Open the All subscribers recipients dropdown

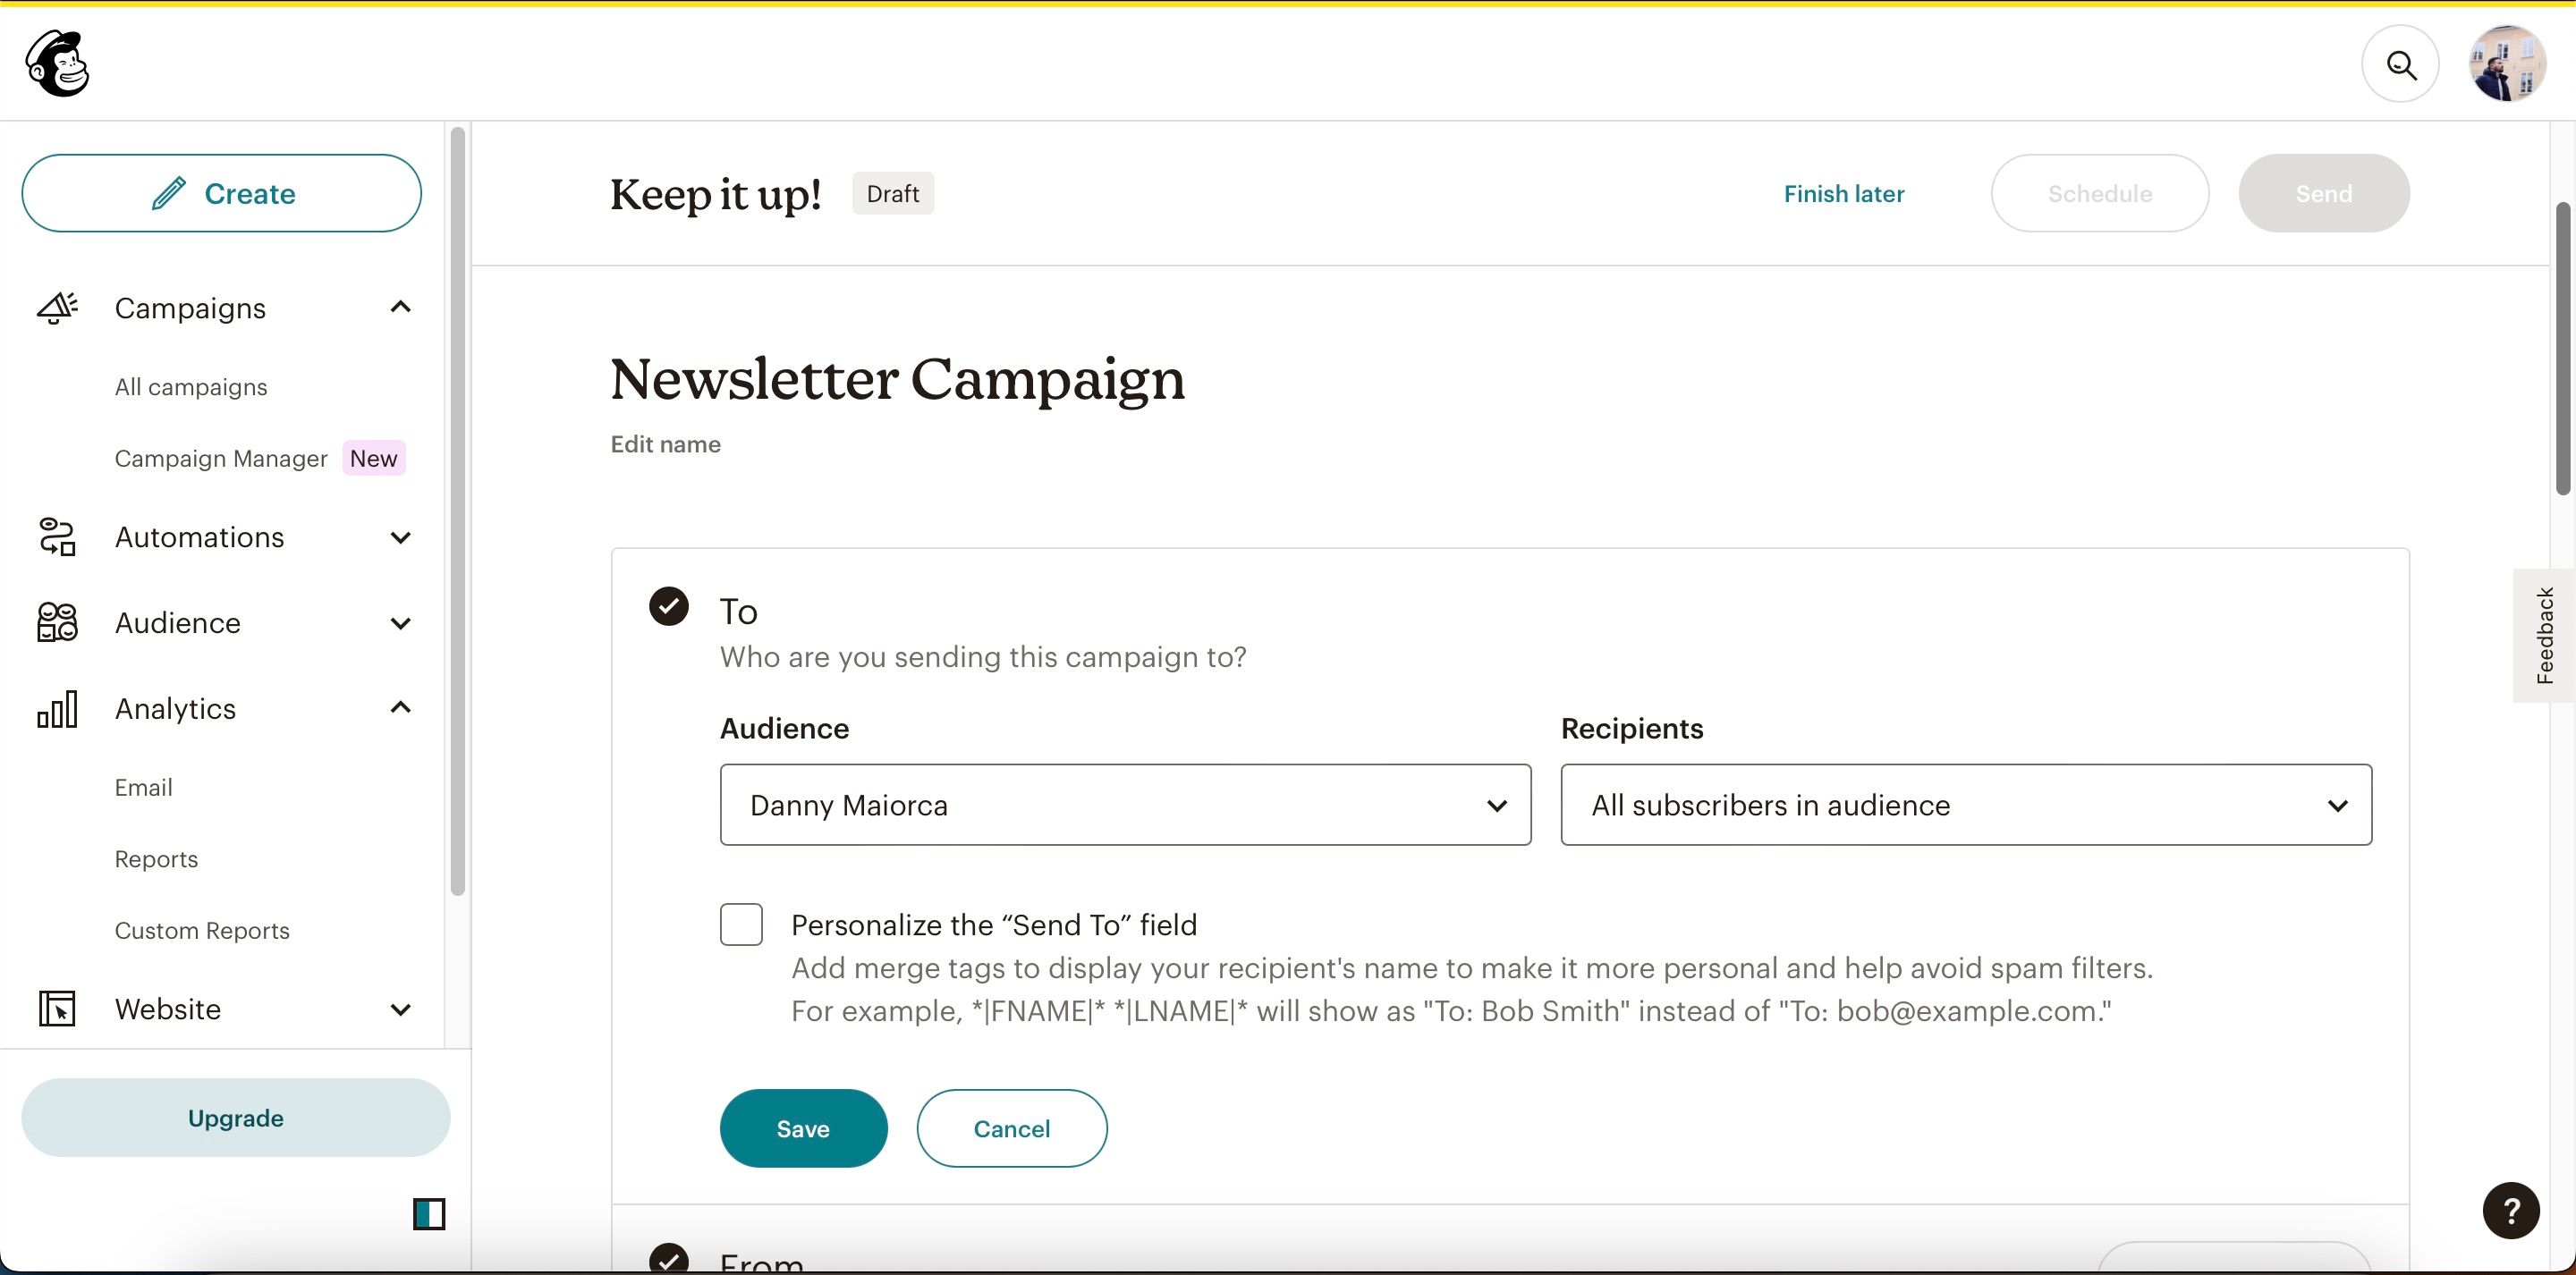pyautogui.click(x=1965, y=805)
